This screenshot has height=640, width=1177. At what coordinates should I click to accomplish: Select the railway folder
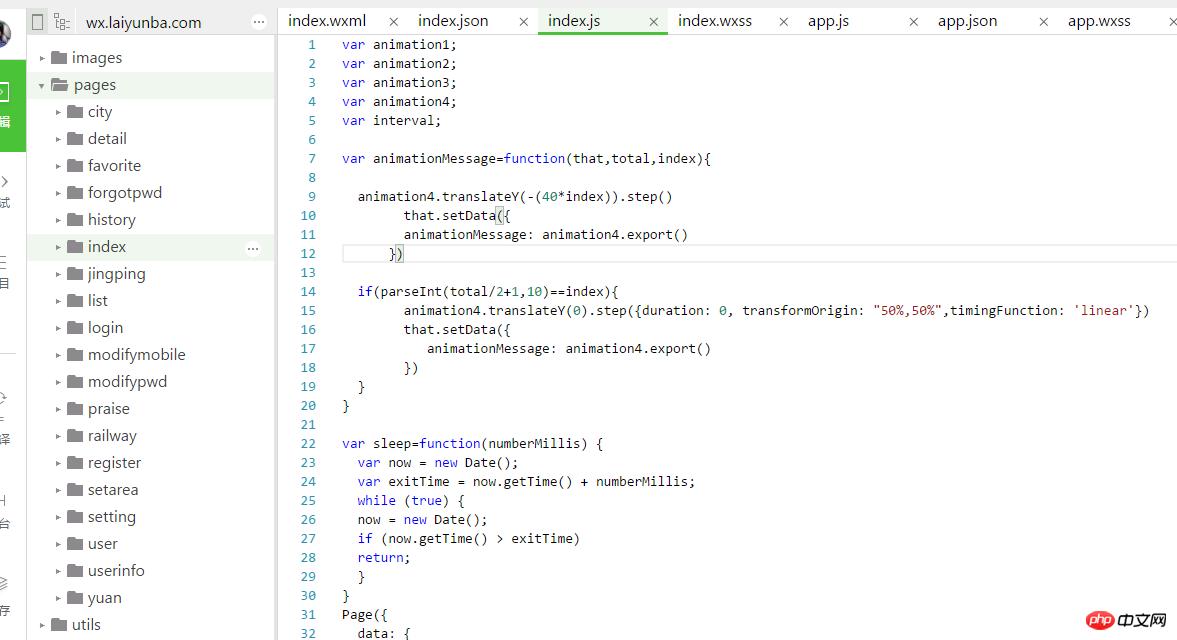coord(112,436)
